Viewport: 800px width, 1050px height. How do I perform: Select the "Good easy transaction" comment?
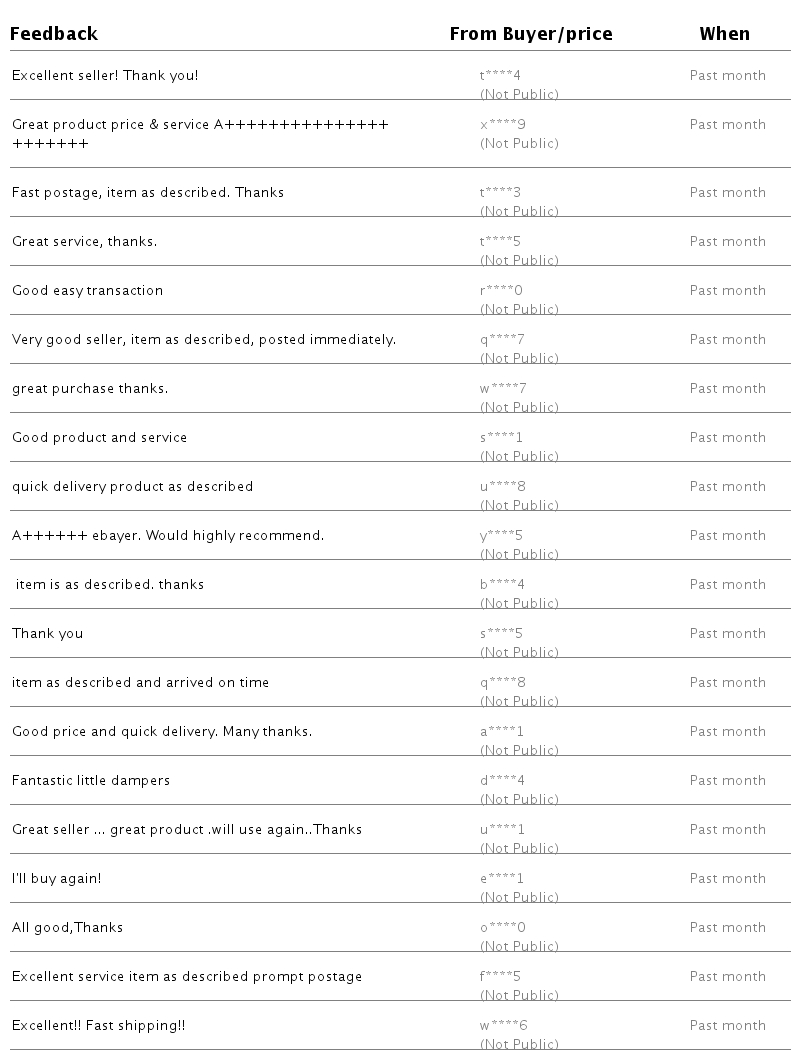point(87,290)
